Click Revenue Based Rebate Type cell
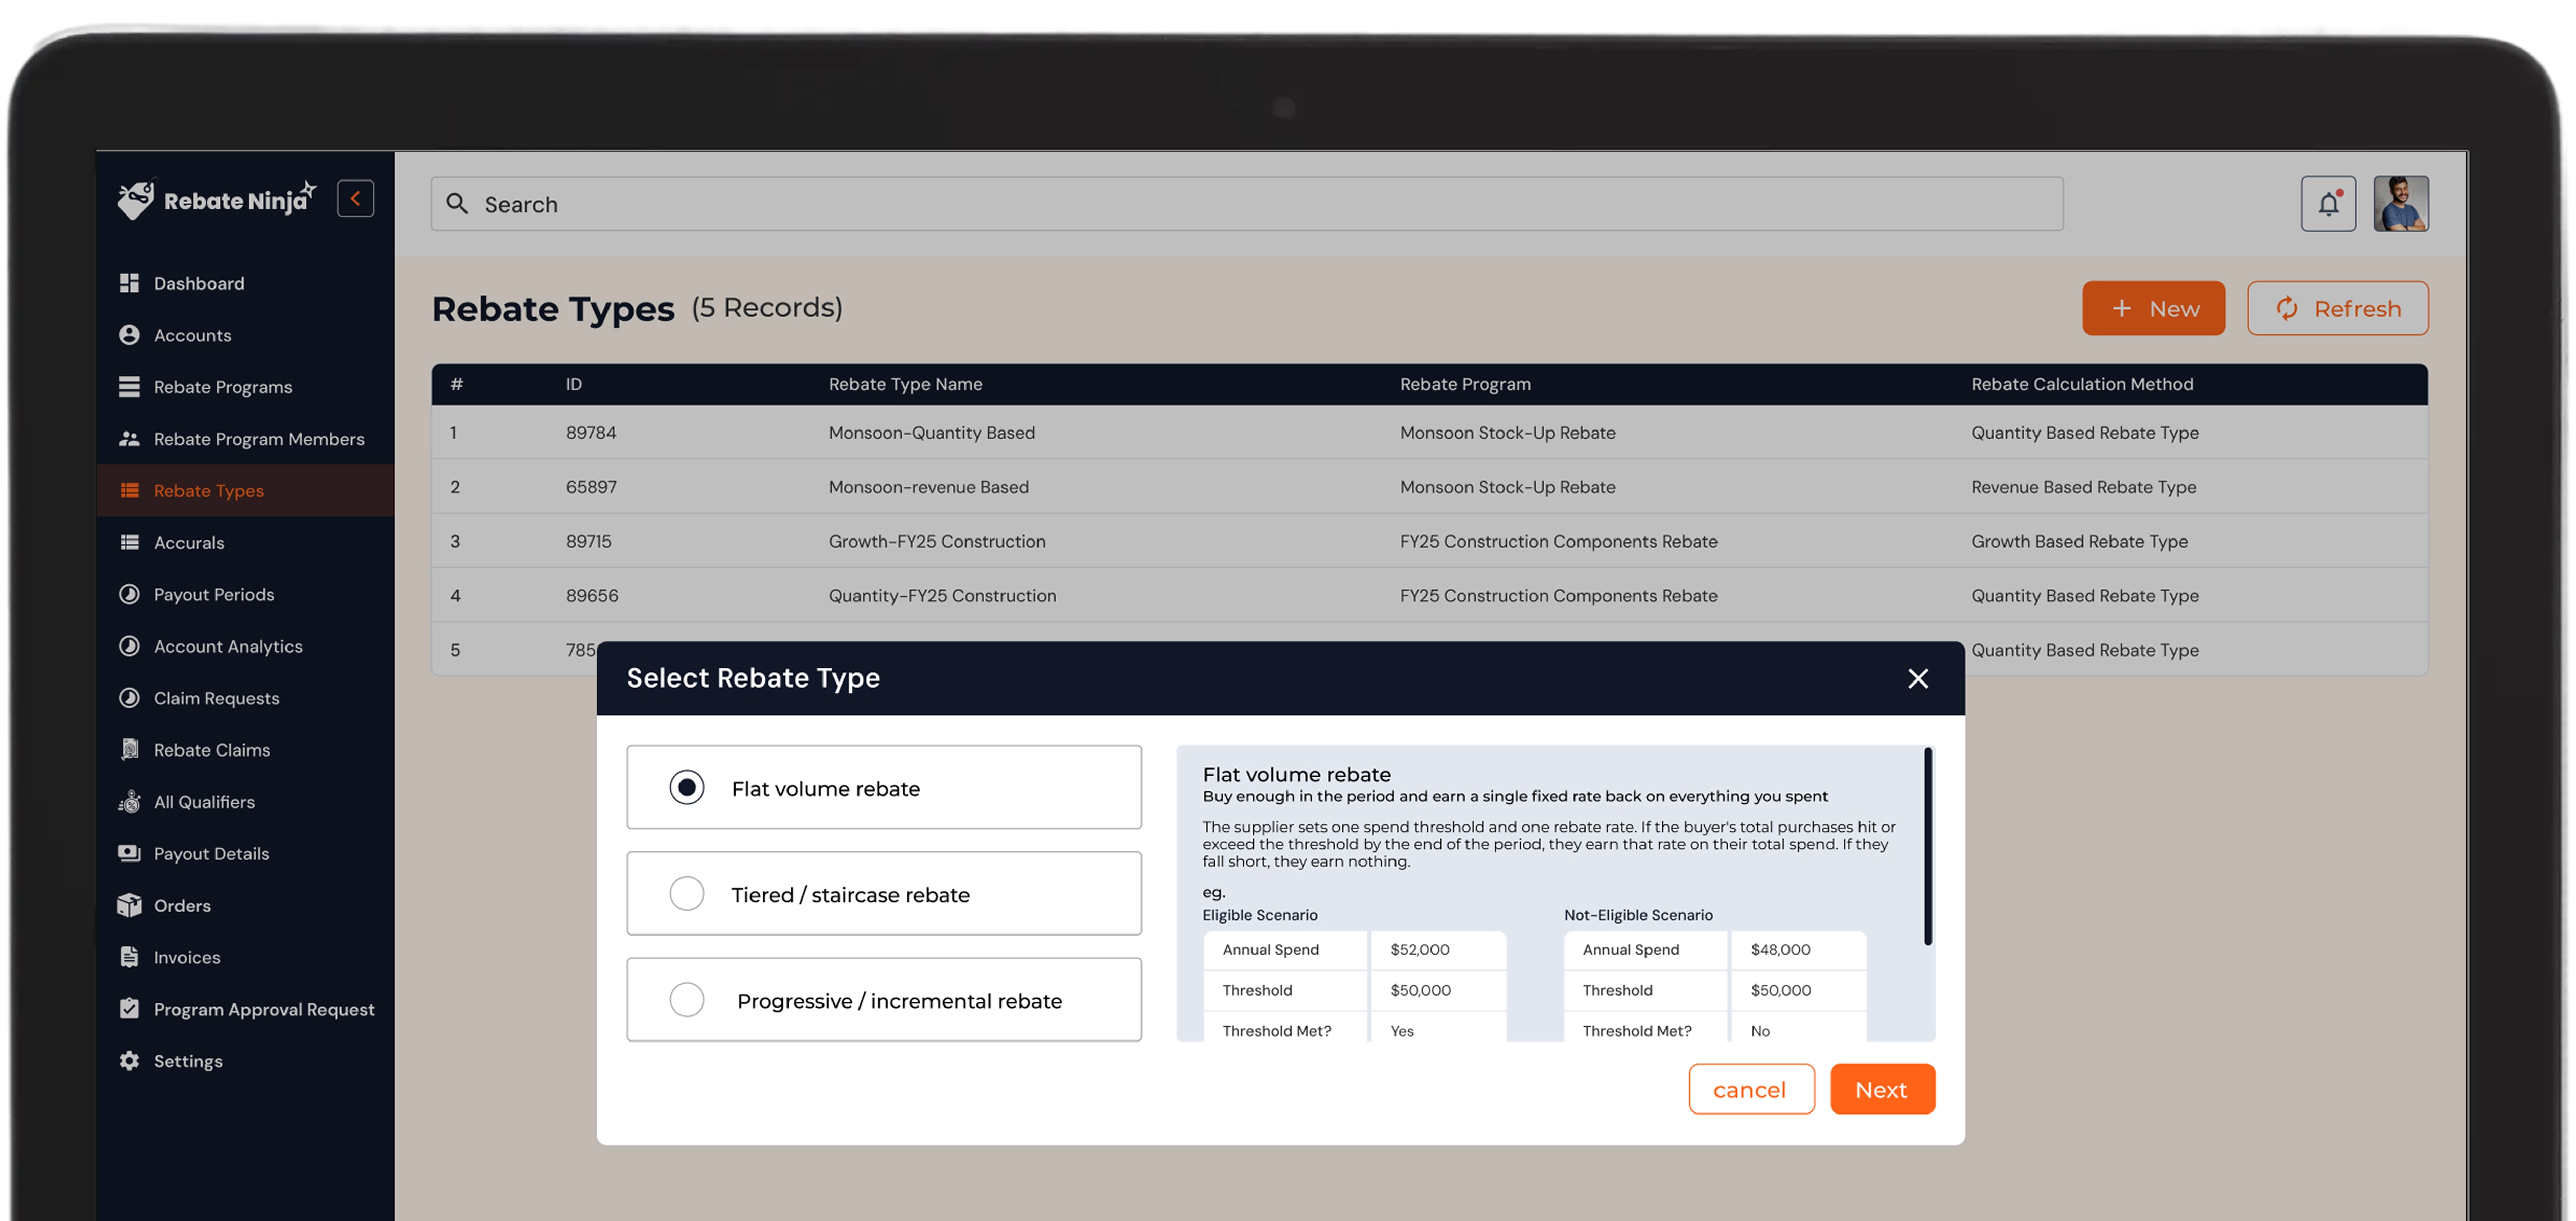The image size is (2576, 1221). tap(2083, 487)
